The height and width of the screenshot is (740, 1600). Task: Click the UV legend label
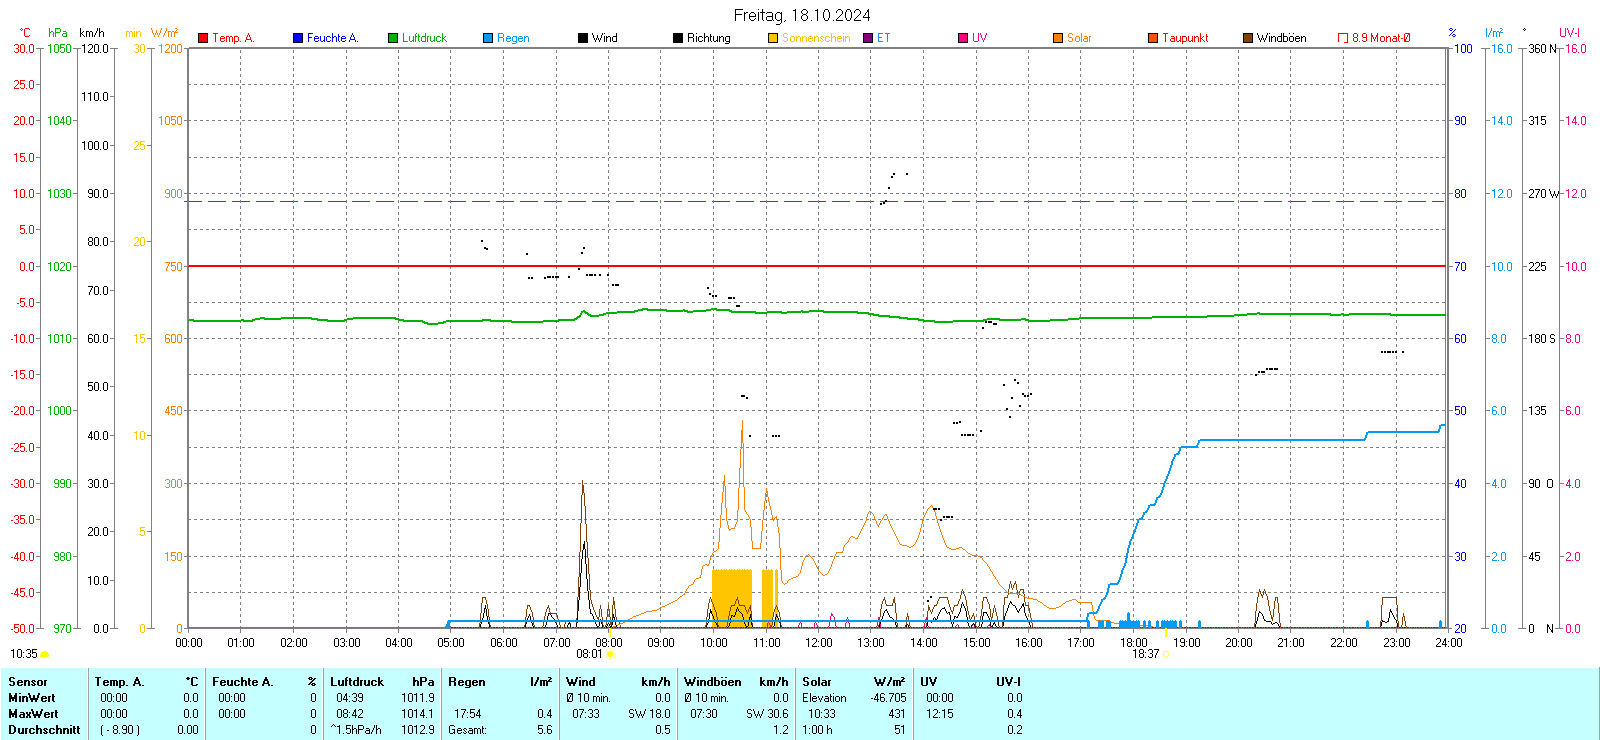click(x=979, y=38)
